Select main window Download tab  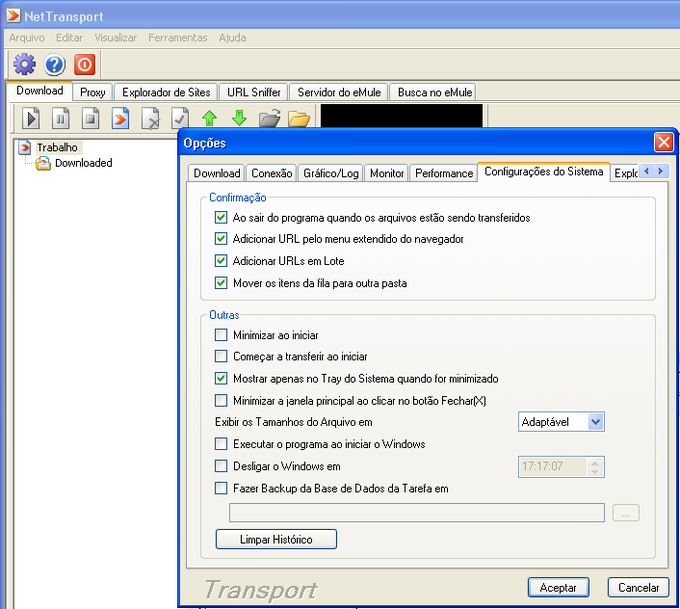coord(40,91)
